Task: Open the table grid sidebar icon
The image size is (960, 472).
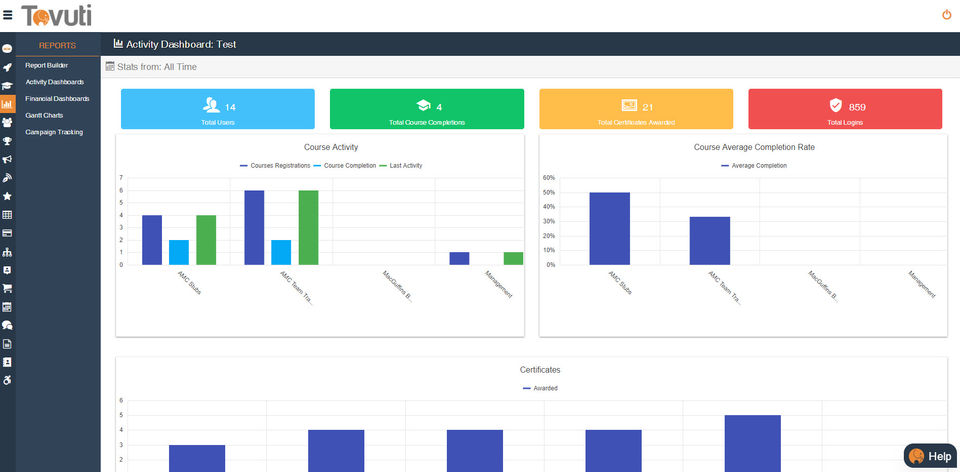Action: point(7,215)
